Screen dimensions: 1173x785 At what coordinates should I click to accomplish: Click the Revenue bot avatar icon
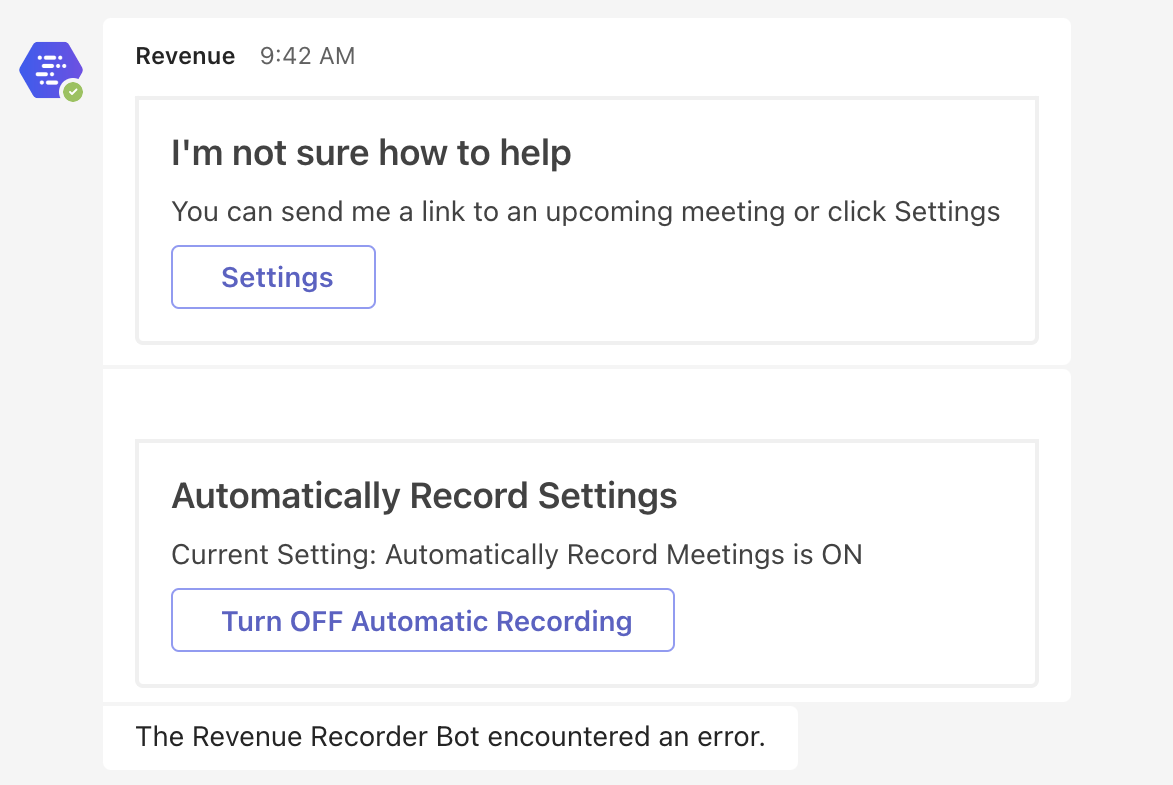pos(50,69)
